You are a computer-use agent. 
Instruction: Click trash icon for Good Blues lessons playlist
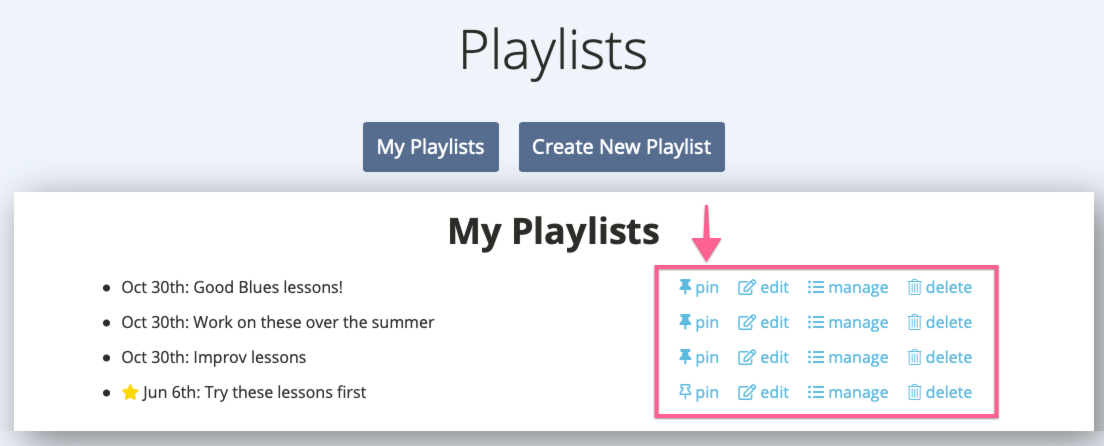(x=914, y=287)
